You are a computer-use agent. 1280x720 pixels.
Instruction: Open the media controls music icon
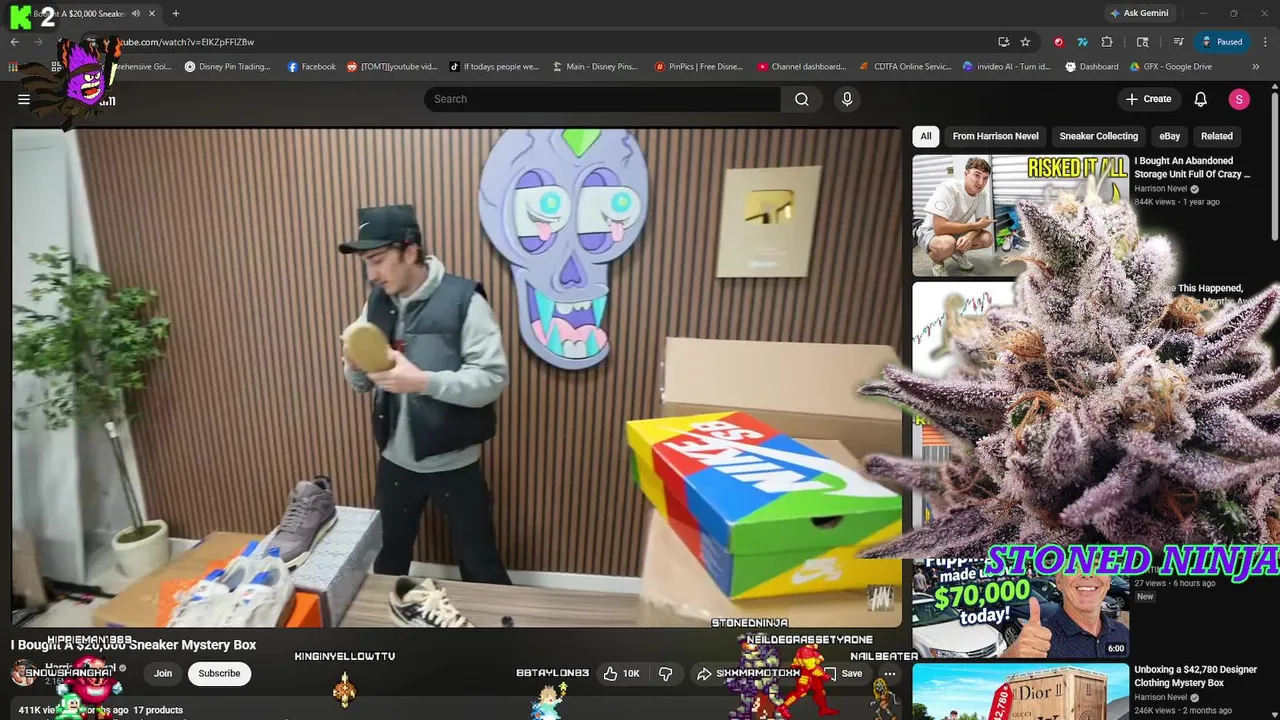(1178, 42)
